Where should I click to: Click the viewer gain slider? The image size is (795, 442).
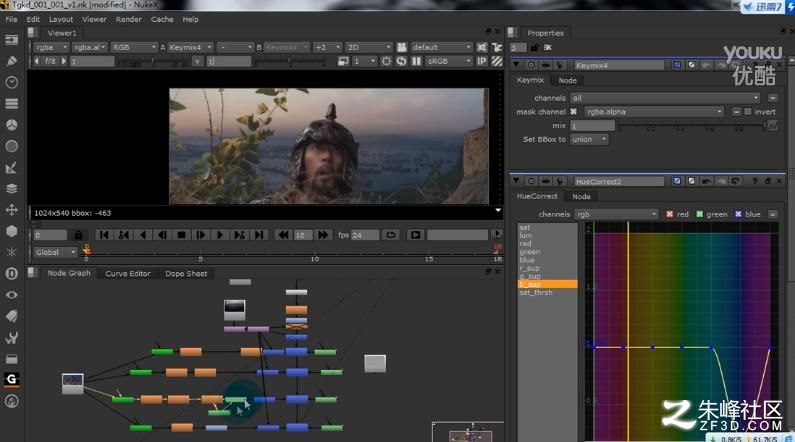pos(155,61)
